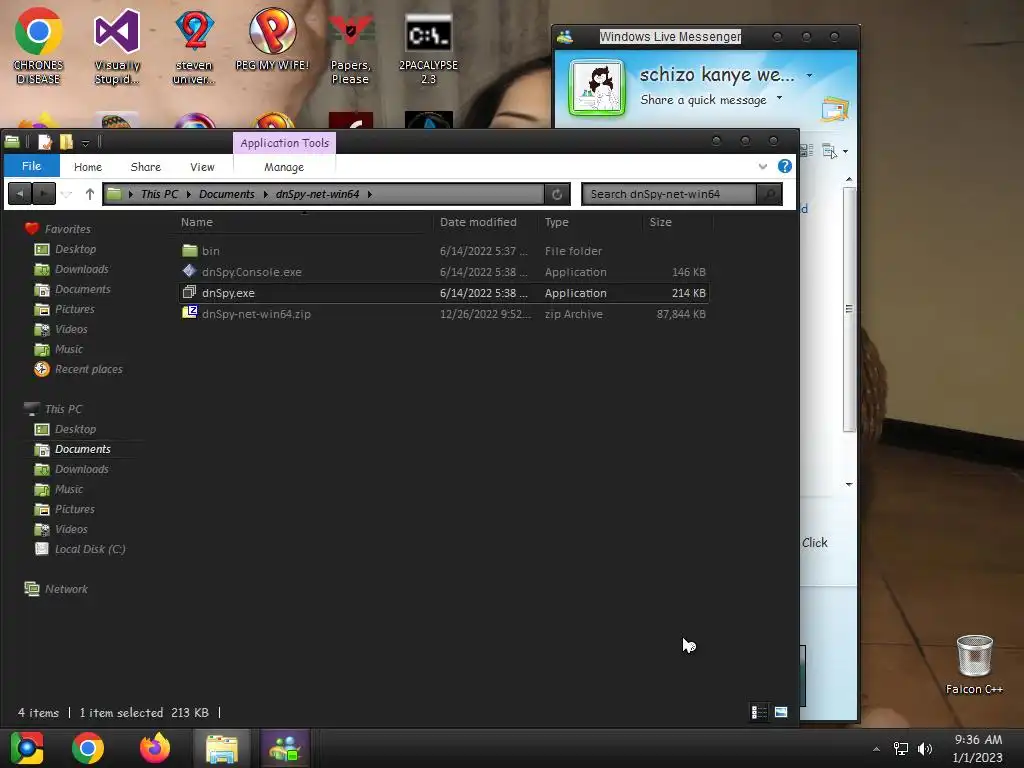Go back with the Explorer back arrow

(20, 194)
